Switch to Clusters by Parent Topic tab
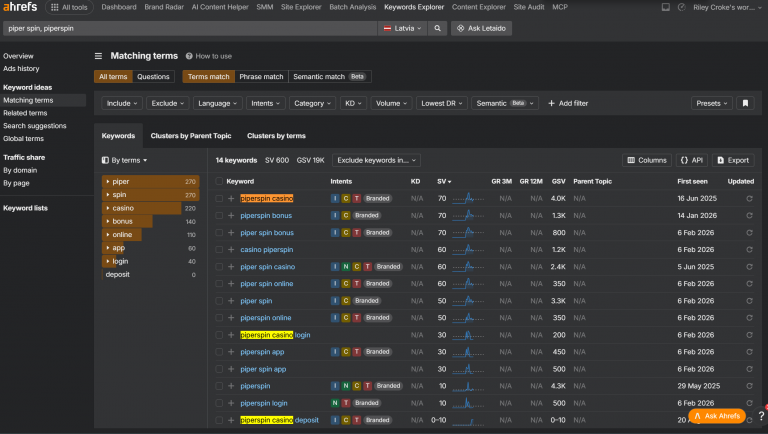 pyautogui.click(x=191, y=136)
